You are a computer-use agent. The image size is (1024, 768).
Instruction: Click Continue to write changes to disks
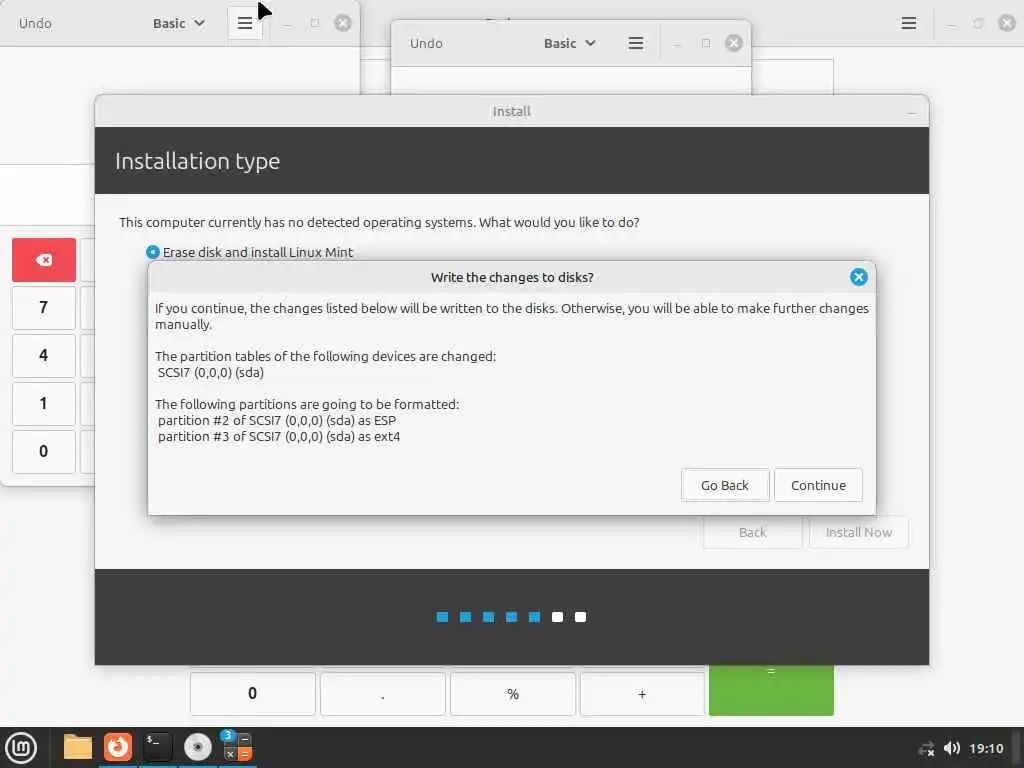coord(818,485)
